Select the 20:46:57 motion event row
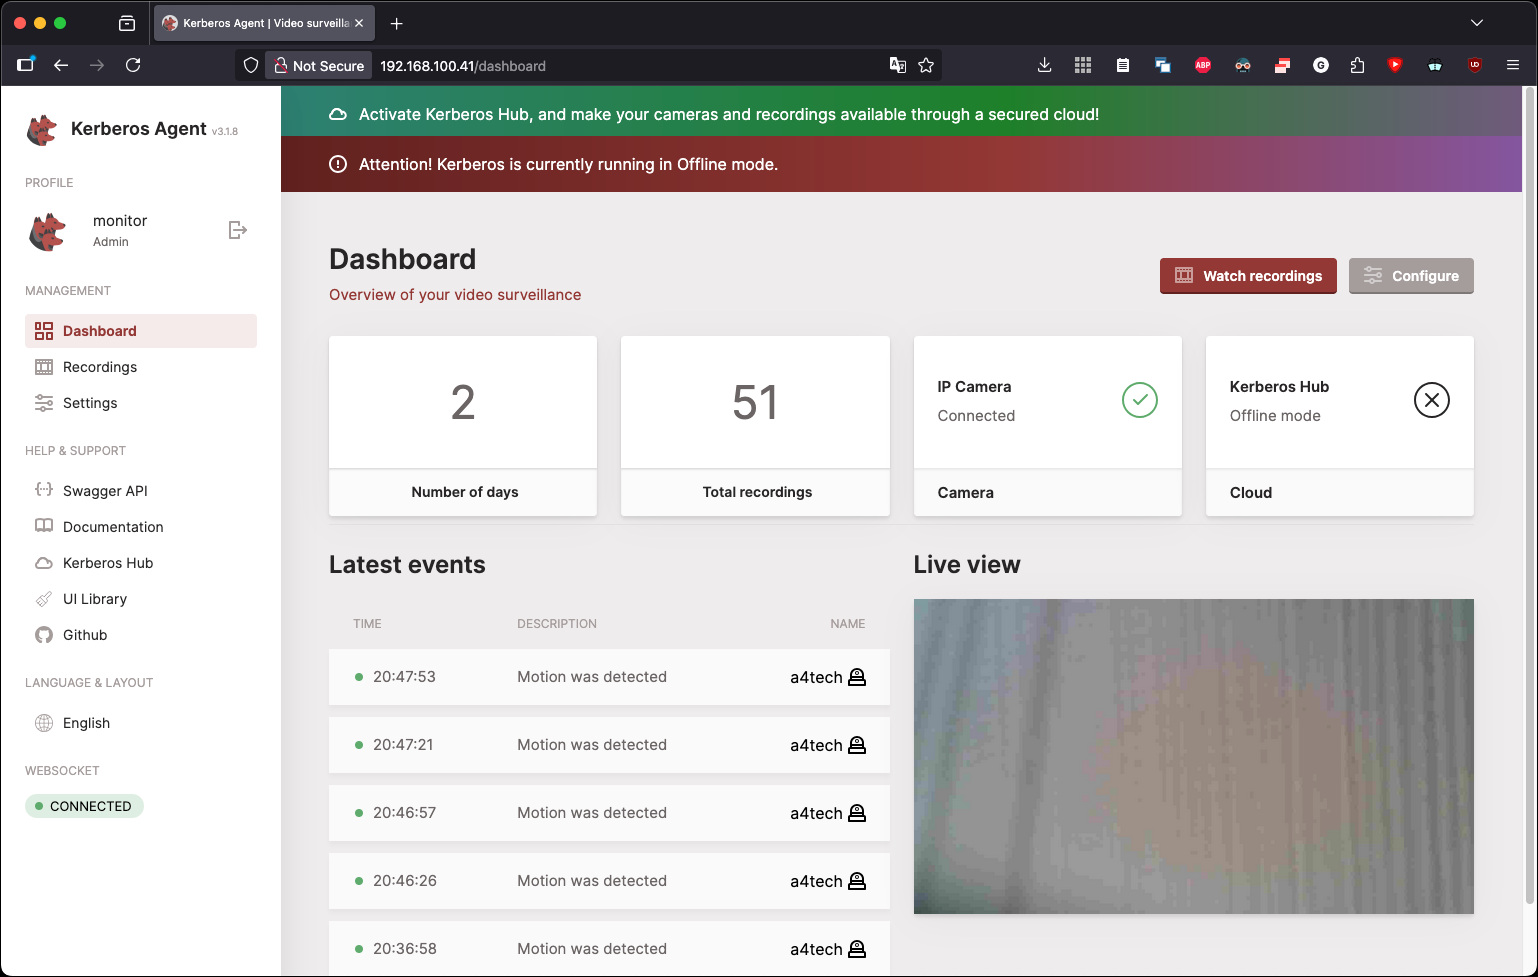Viewport: 1538px width, 977px height. [x=609, y=813]
